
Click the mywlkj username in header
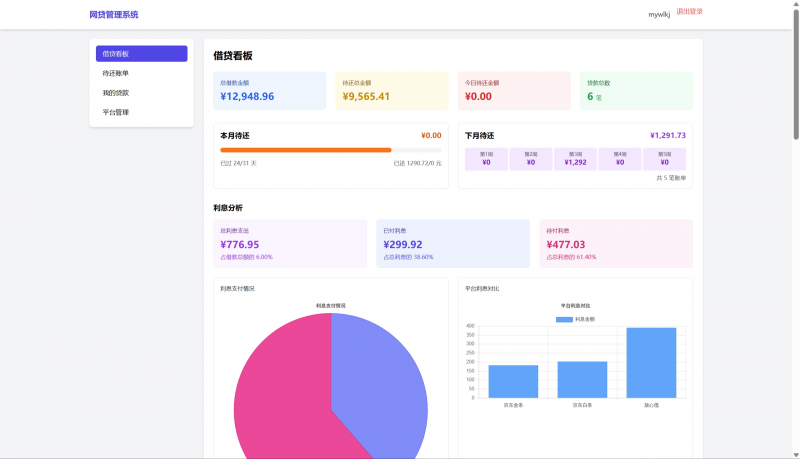pyautogui.click(x=659, y=15)
